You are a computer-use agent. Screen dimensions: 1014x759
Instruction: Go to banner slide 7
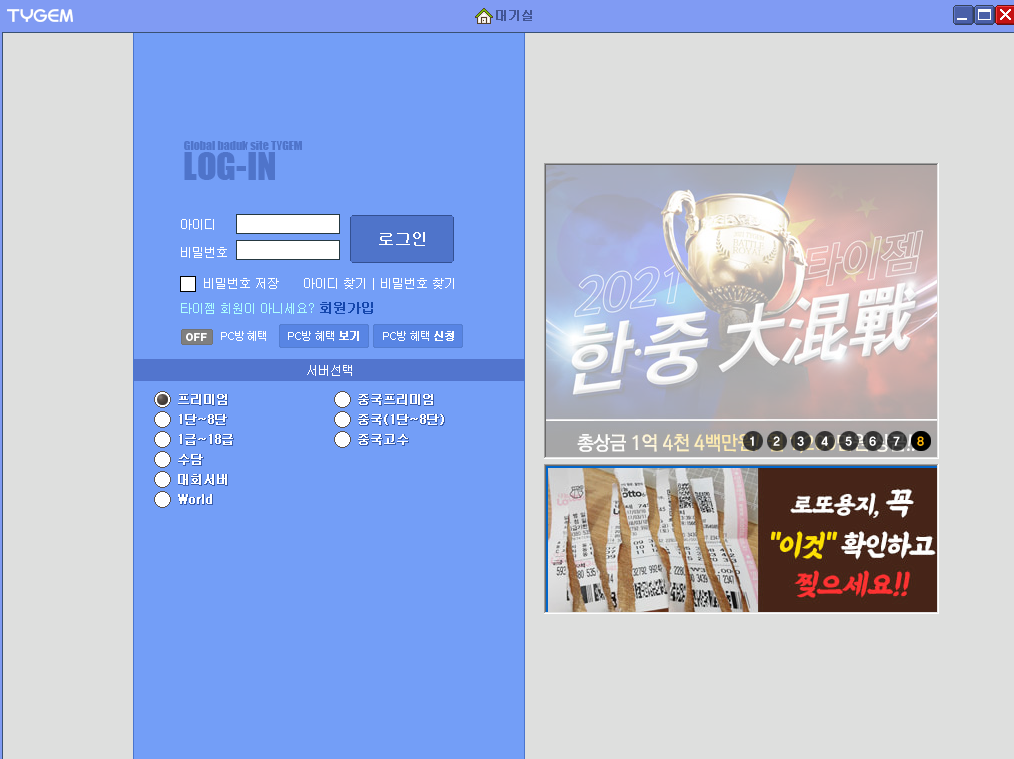[896, 442]
